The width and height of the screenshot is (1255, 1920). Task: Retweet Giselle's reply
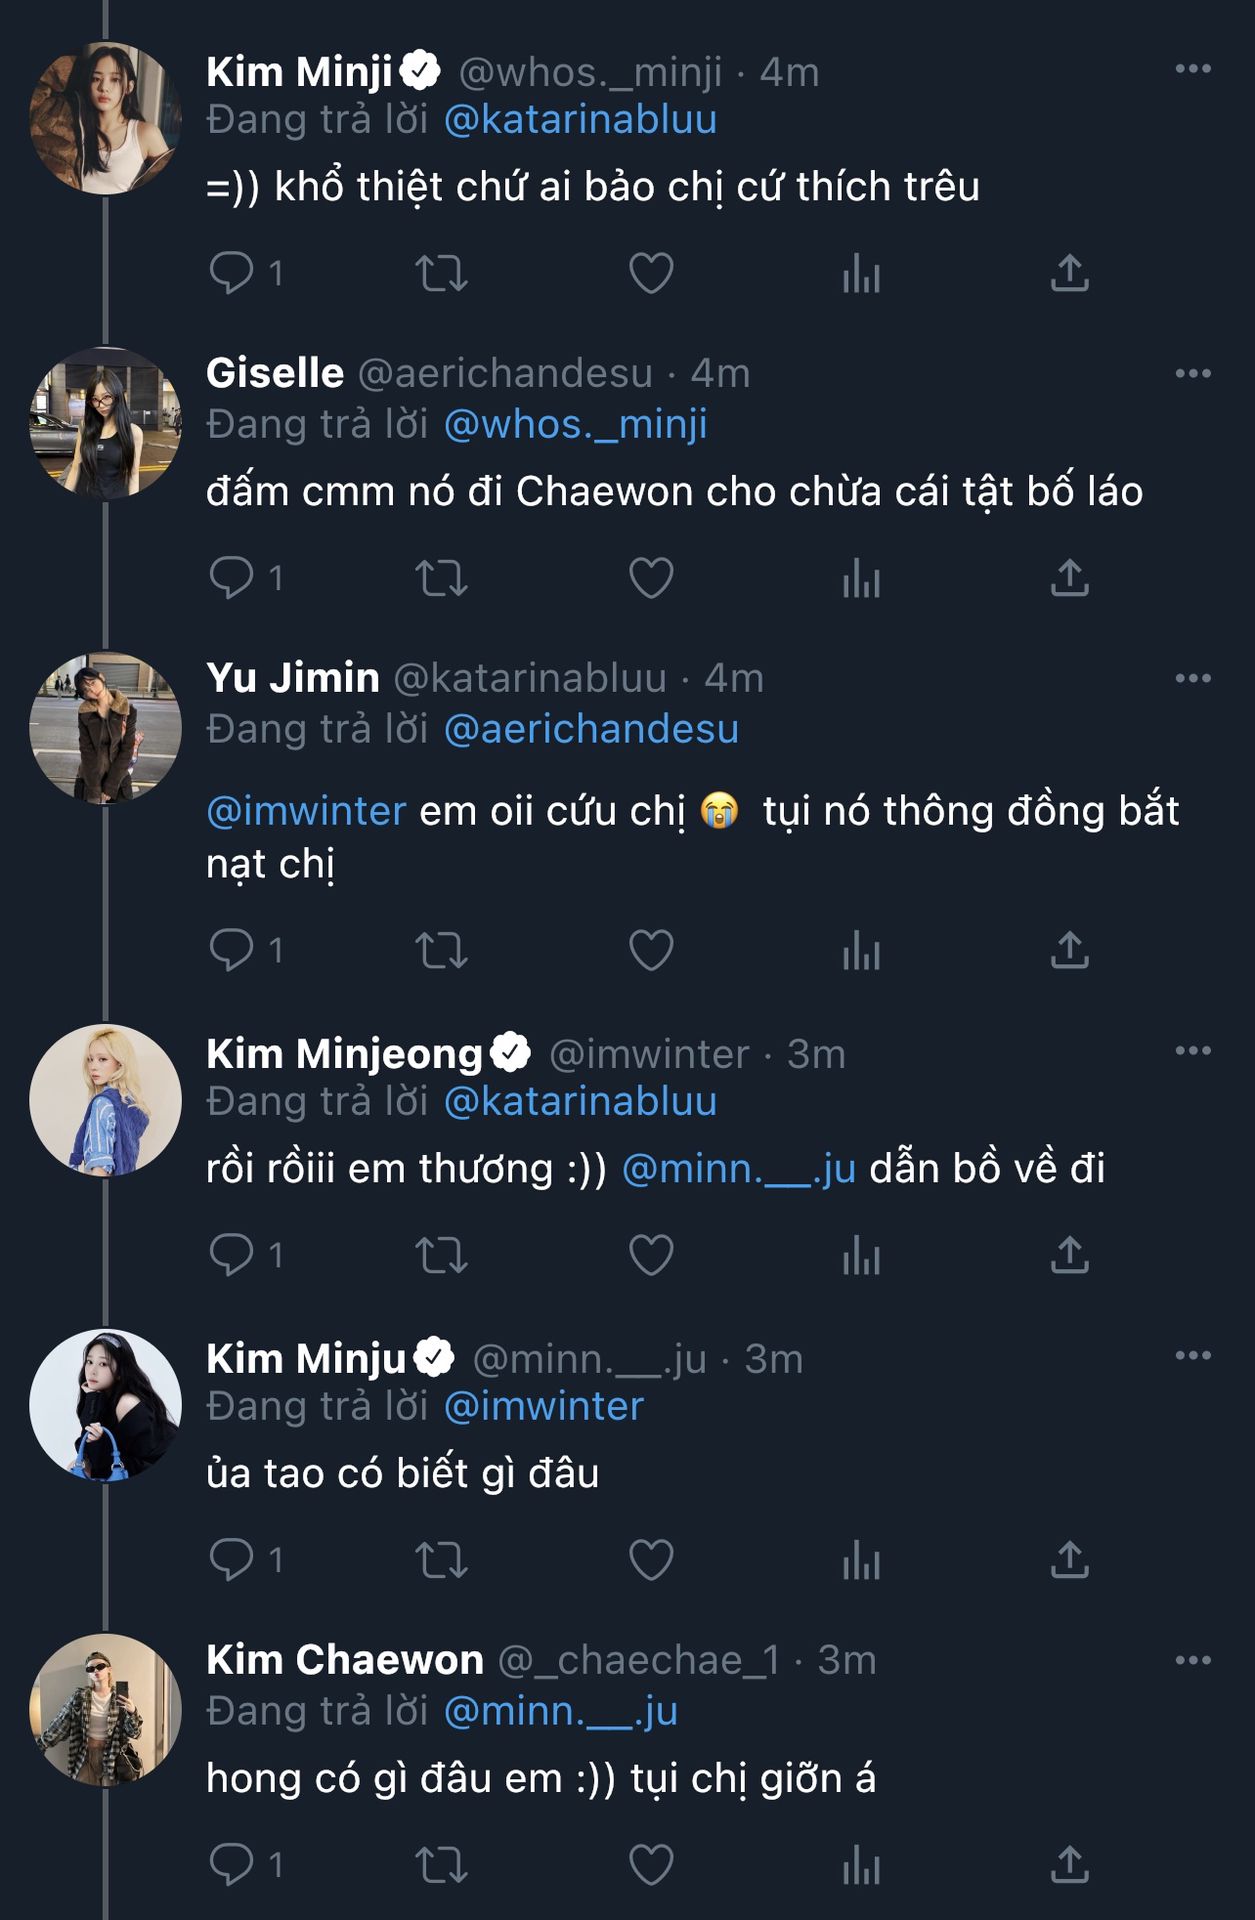[x=441, y=578]
